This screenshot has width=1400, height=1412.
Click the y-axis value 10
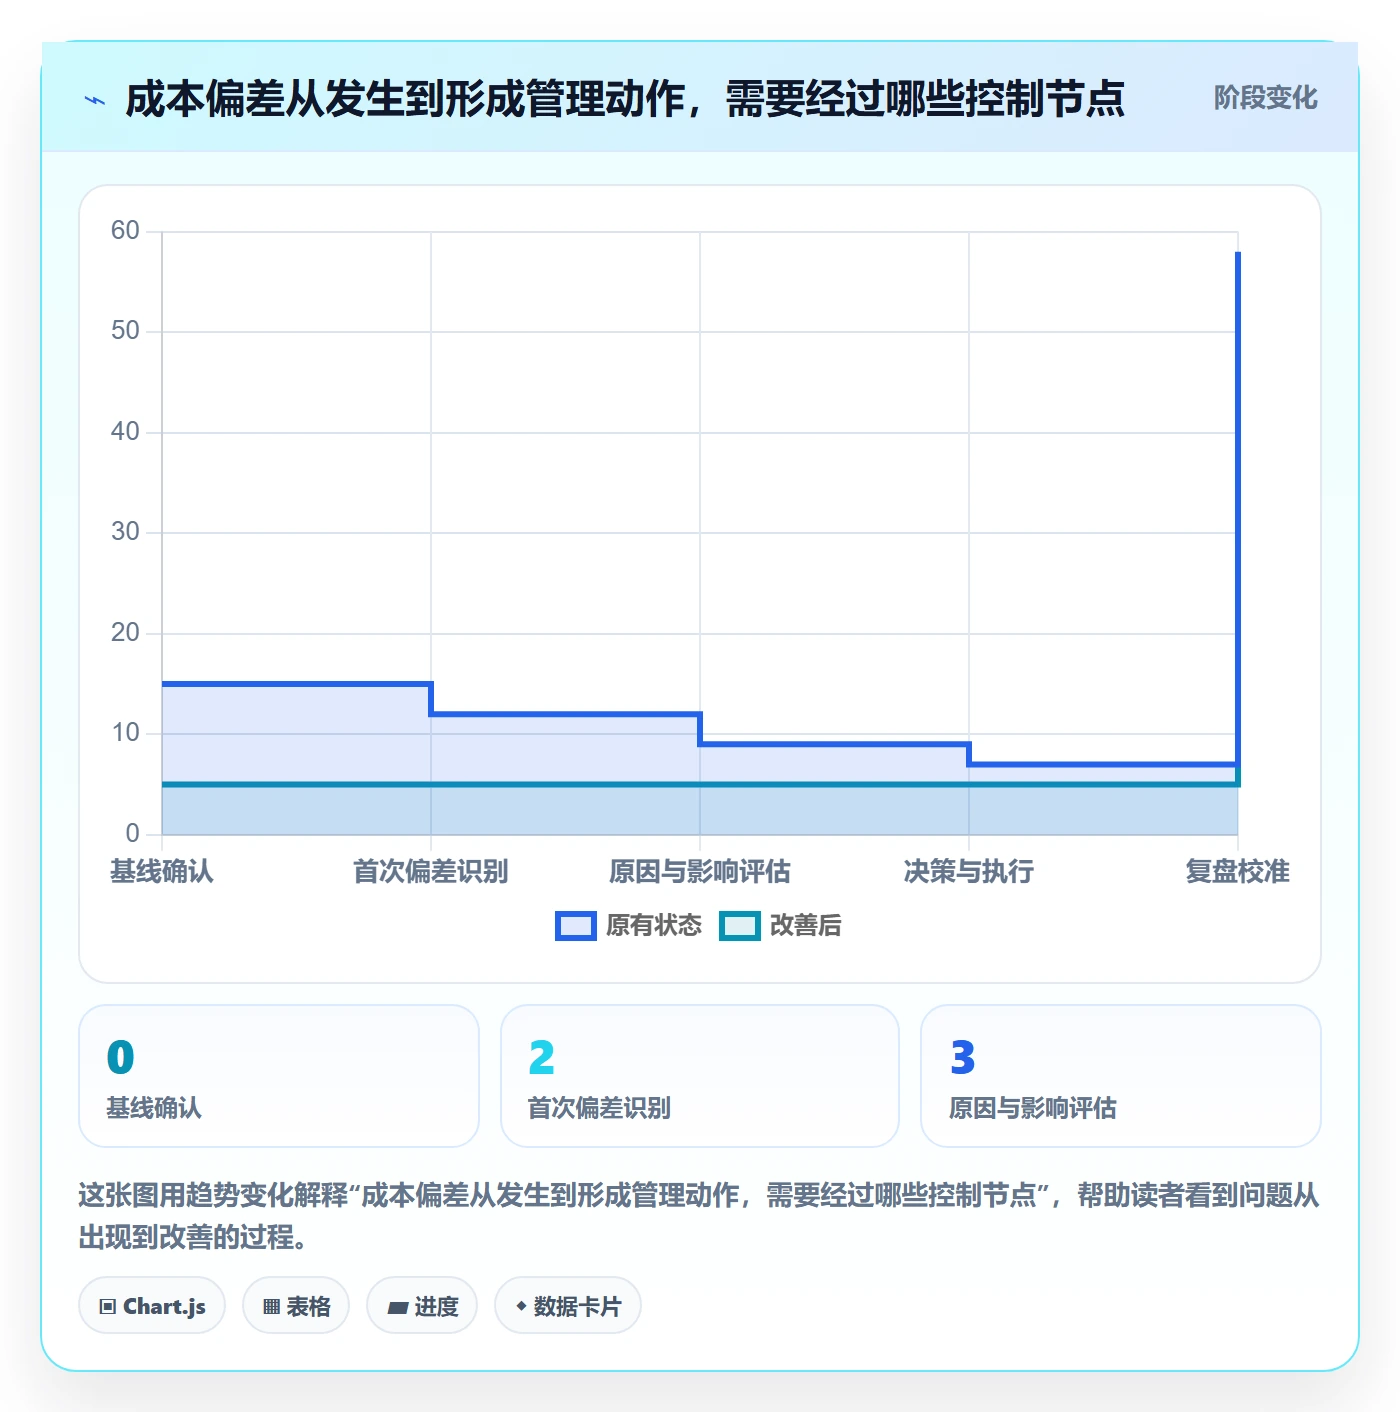pos(125,733)
